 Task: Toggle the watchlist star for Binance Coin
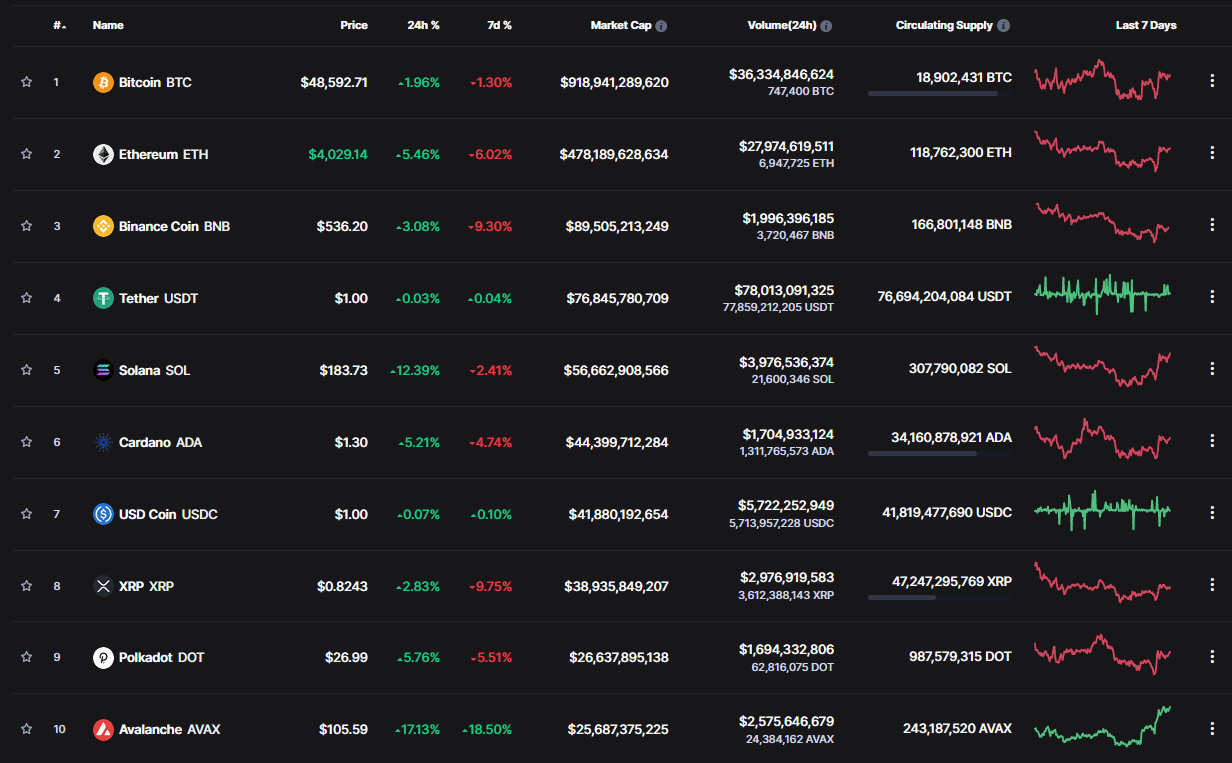tap(27, 226)
